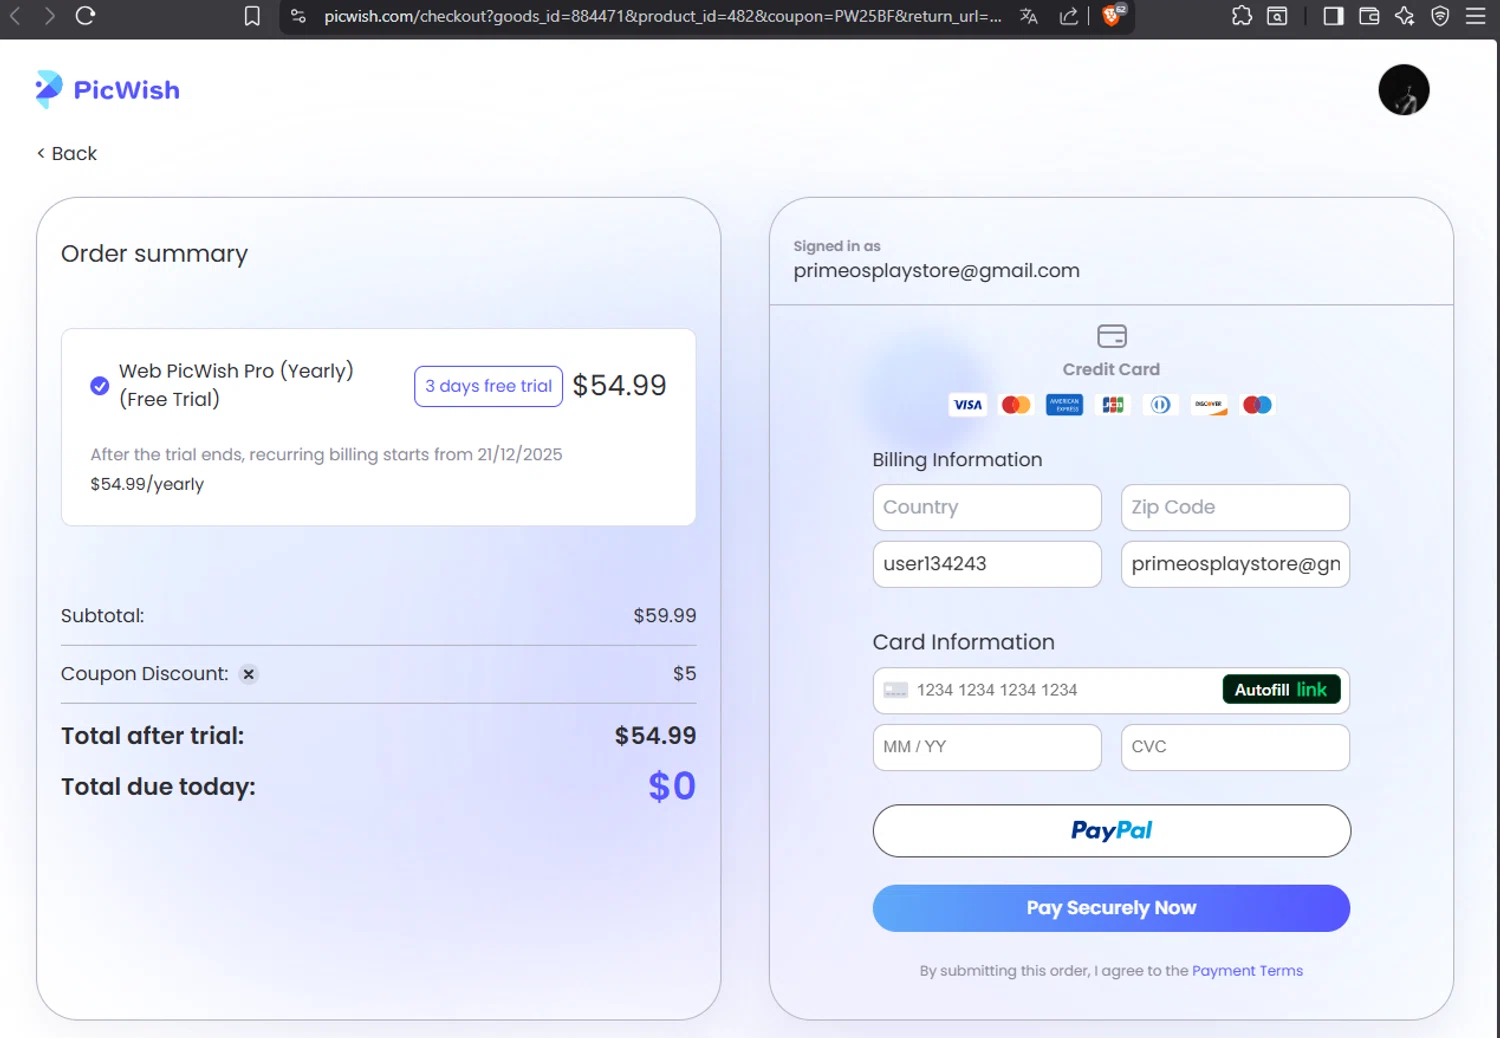This screenshot has width=1500, height=1038.
Task: Remove the coupon discount with x
Action: [249, 674]
